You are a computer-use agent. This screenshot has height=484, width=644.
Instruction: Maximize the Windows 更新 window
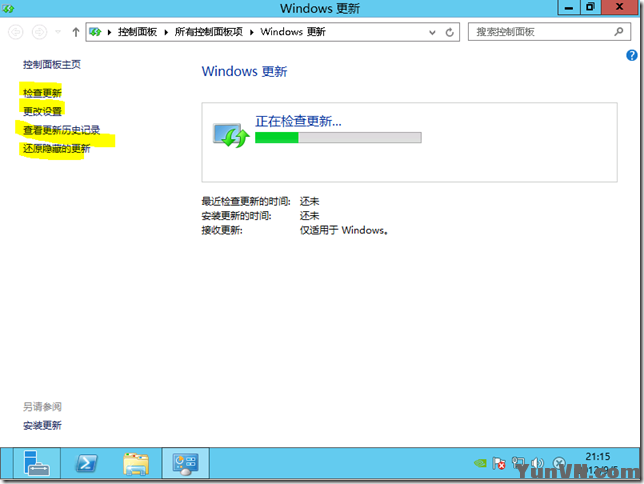point(590,7)
